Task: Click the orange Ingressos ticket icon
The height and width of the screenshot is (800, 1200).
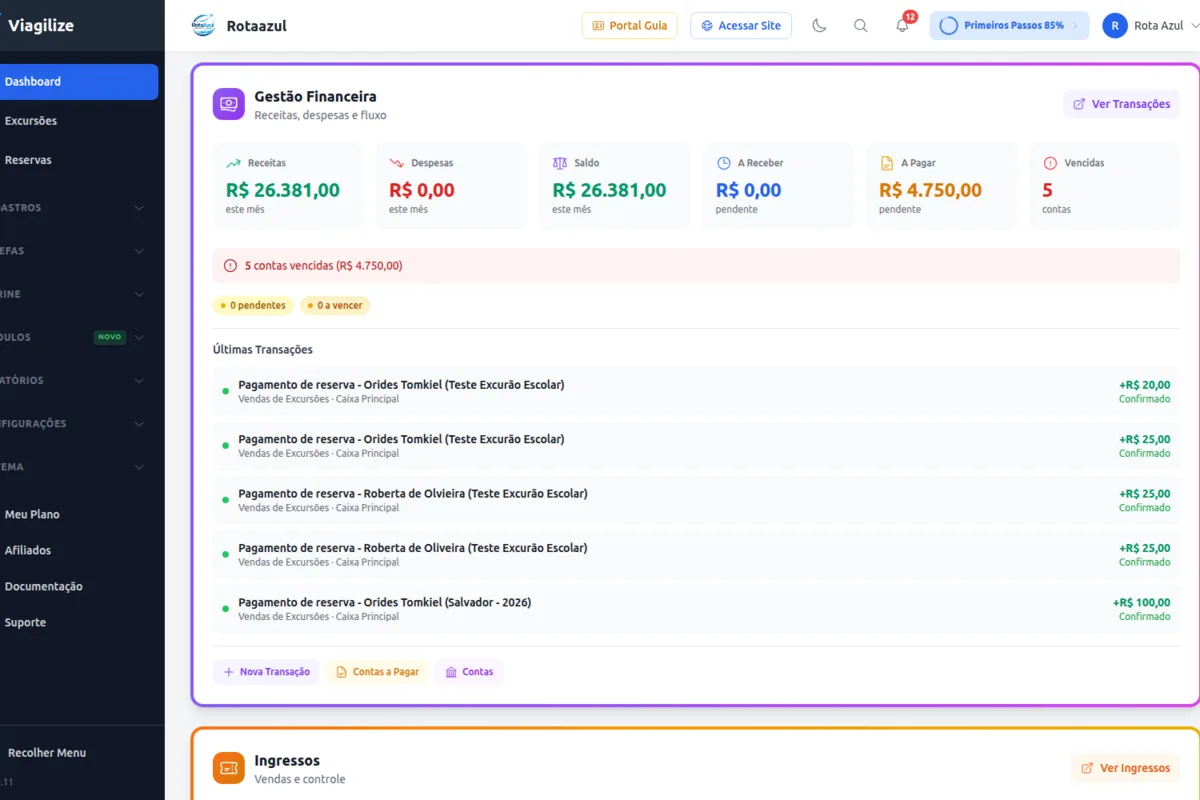Action: click(x=228, y=768)
